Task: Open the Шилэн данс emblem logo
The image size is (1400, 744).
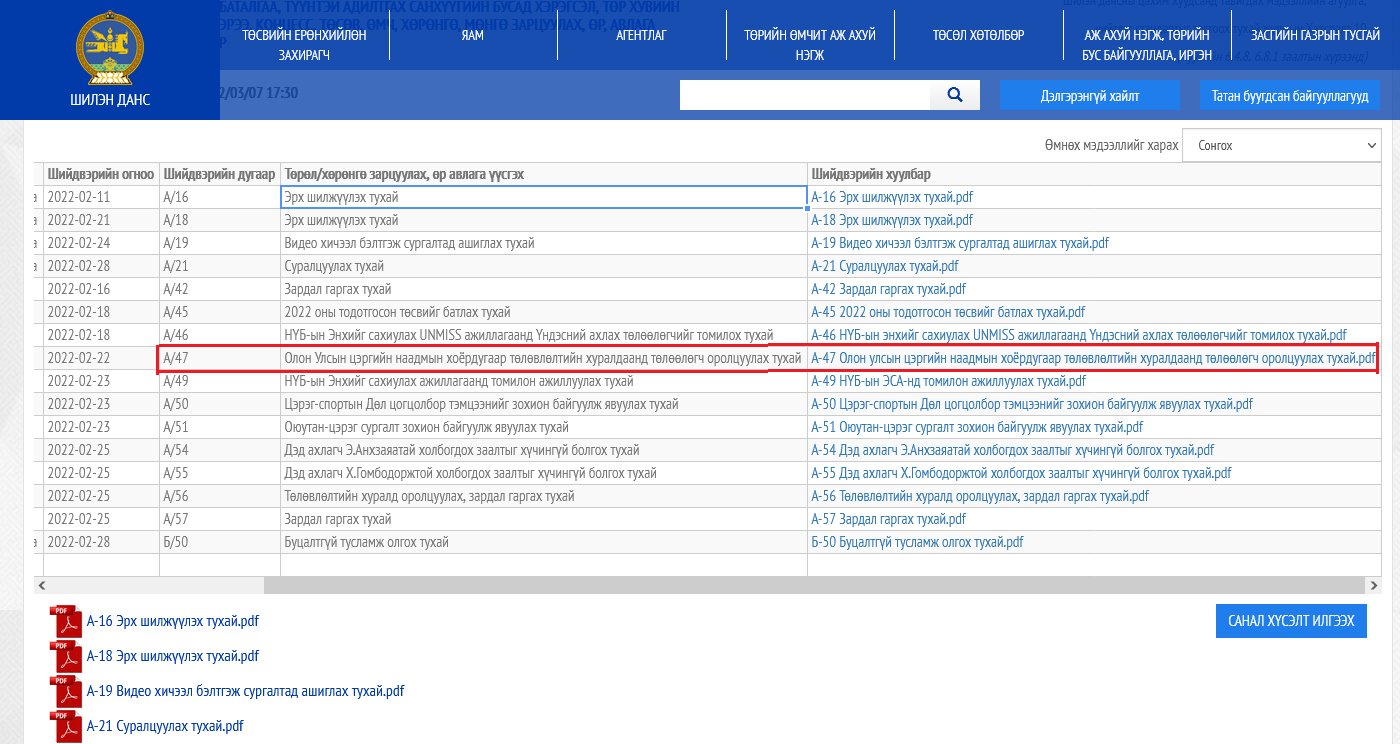Action: click(109, 50)
